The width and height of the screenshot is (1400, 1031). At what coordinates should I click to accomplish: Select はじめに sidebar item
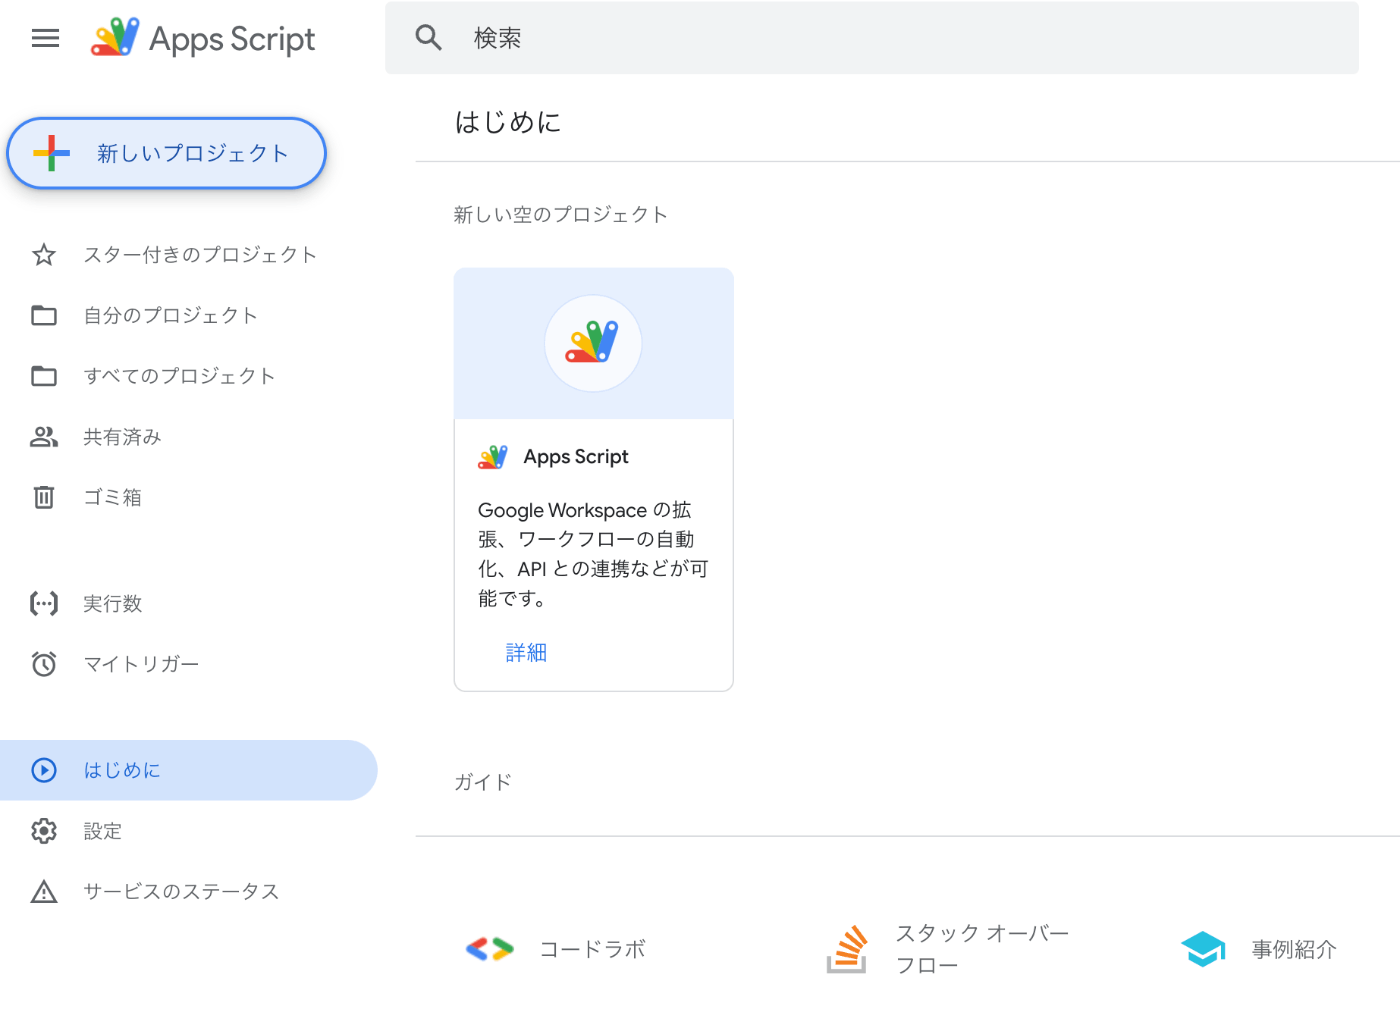pos(188,770)
